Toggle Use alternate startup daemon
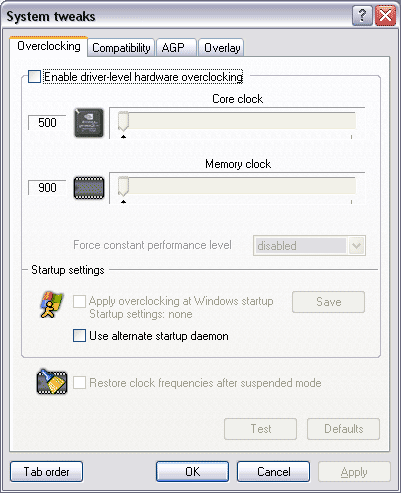The width and height of the screenshot is (401, 493). click(79, 336)
